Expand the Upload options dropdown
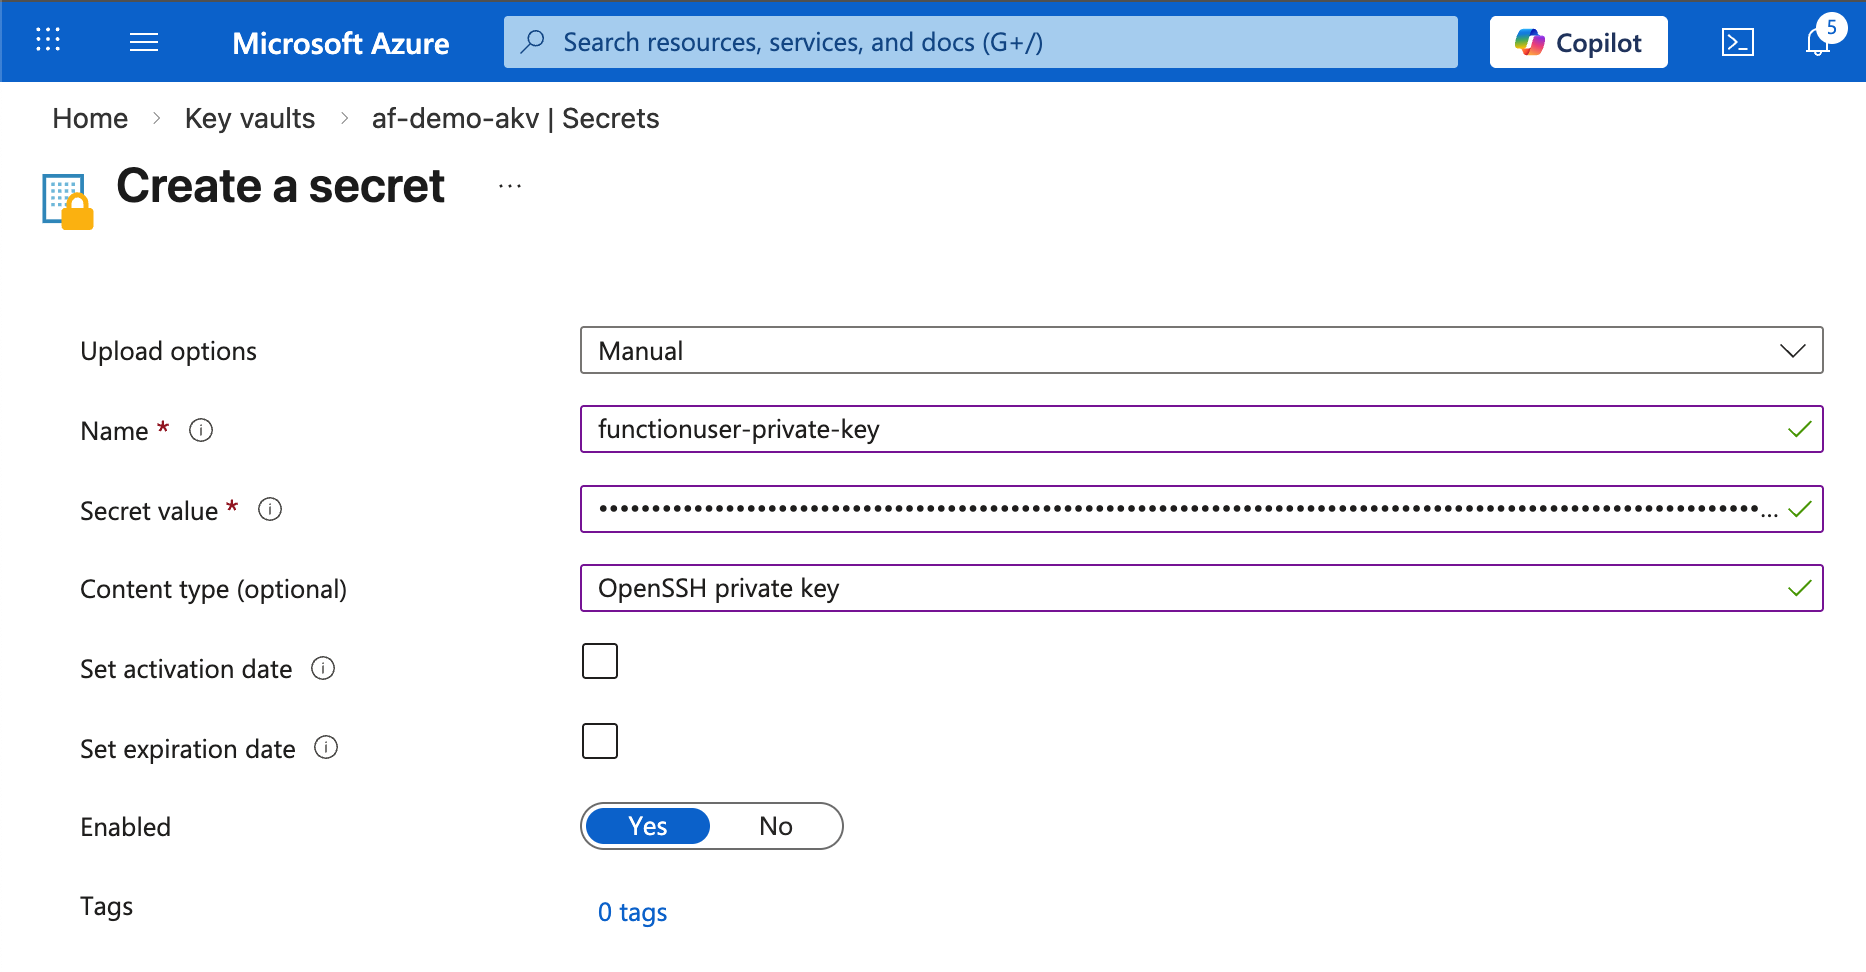This screenshot has width=1866, height=972. (1200, 351)
